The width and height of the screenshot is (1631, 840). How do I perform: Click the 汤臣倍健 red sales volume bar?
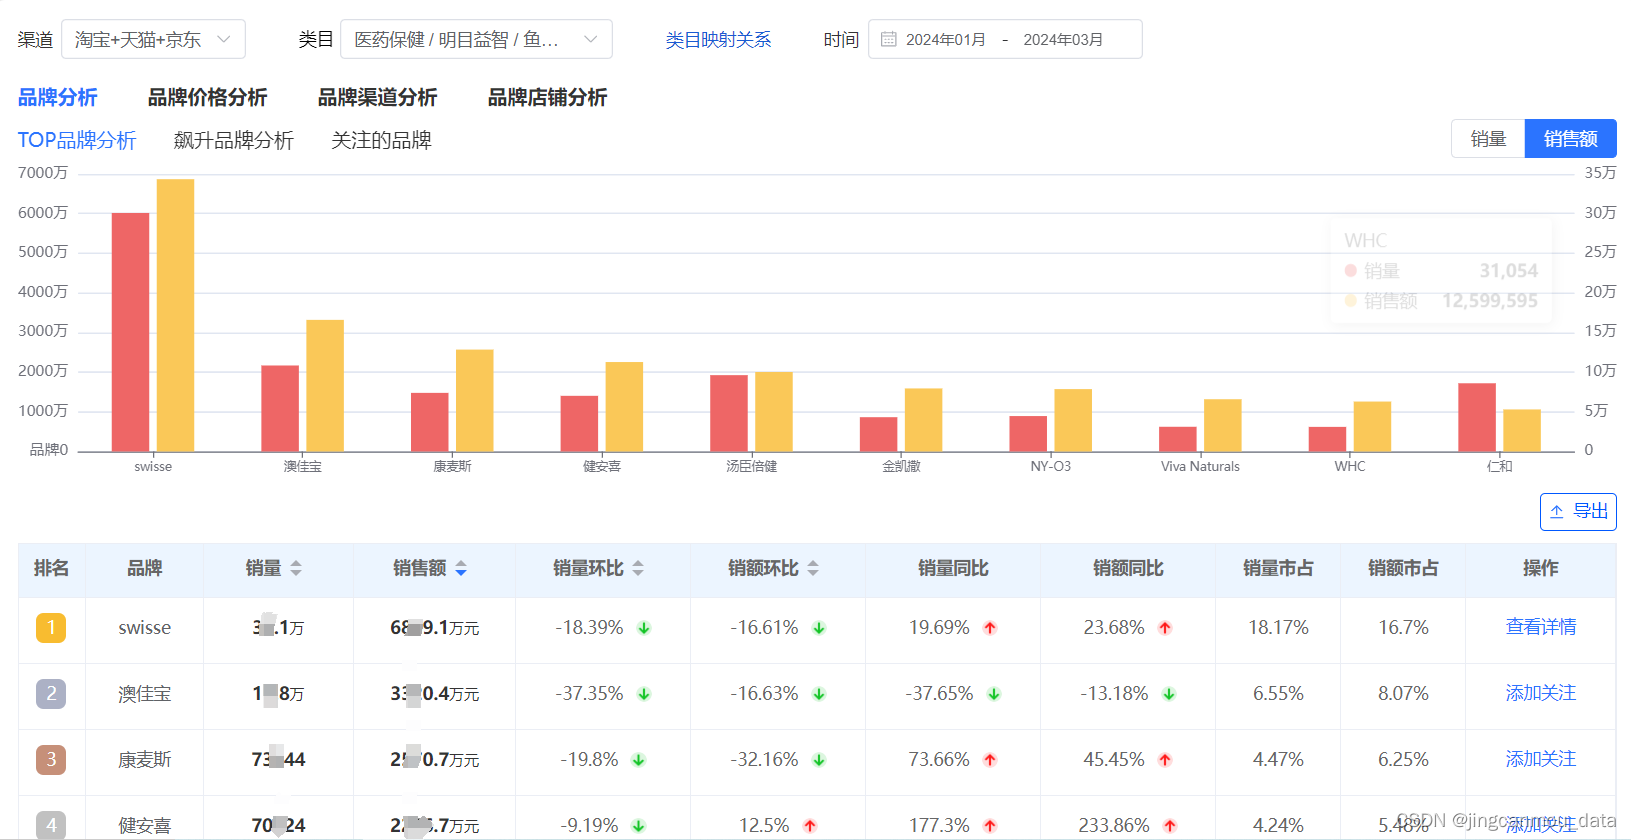(x=729, y=413)
